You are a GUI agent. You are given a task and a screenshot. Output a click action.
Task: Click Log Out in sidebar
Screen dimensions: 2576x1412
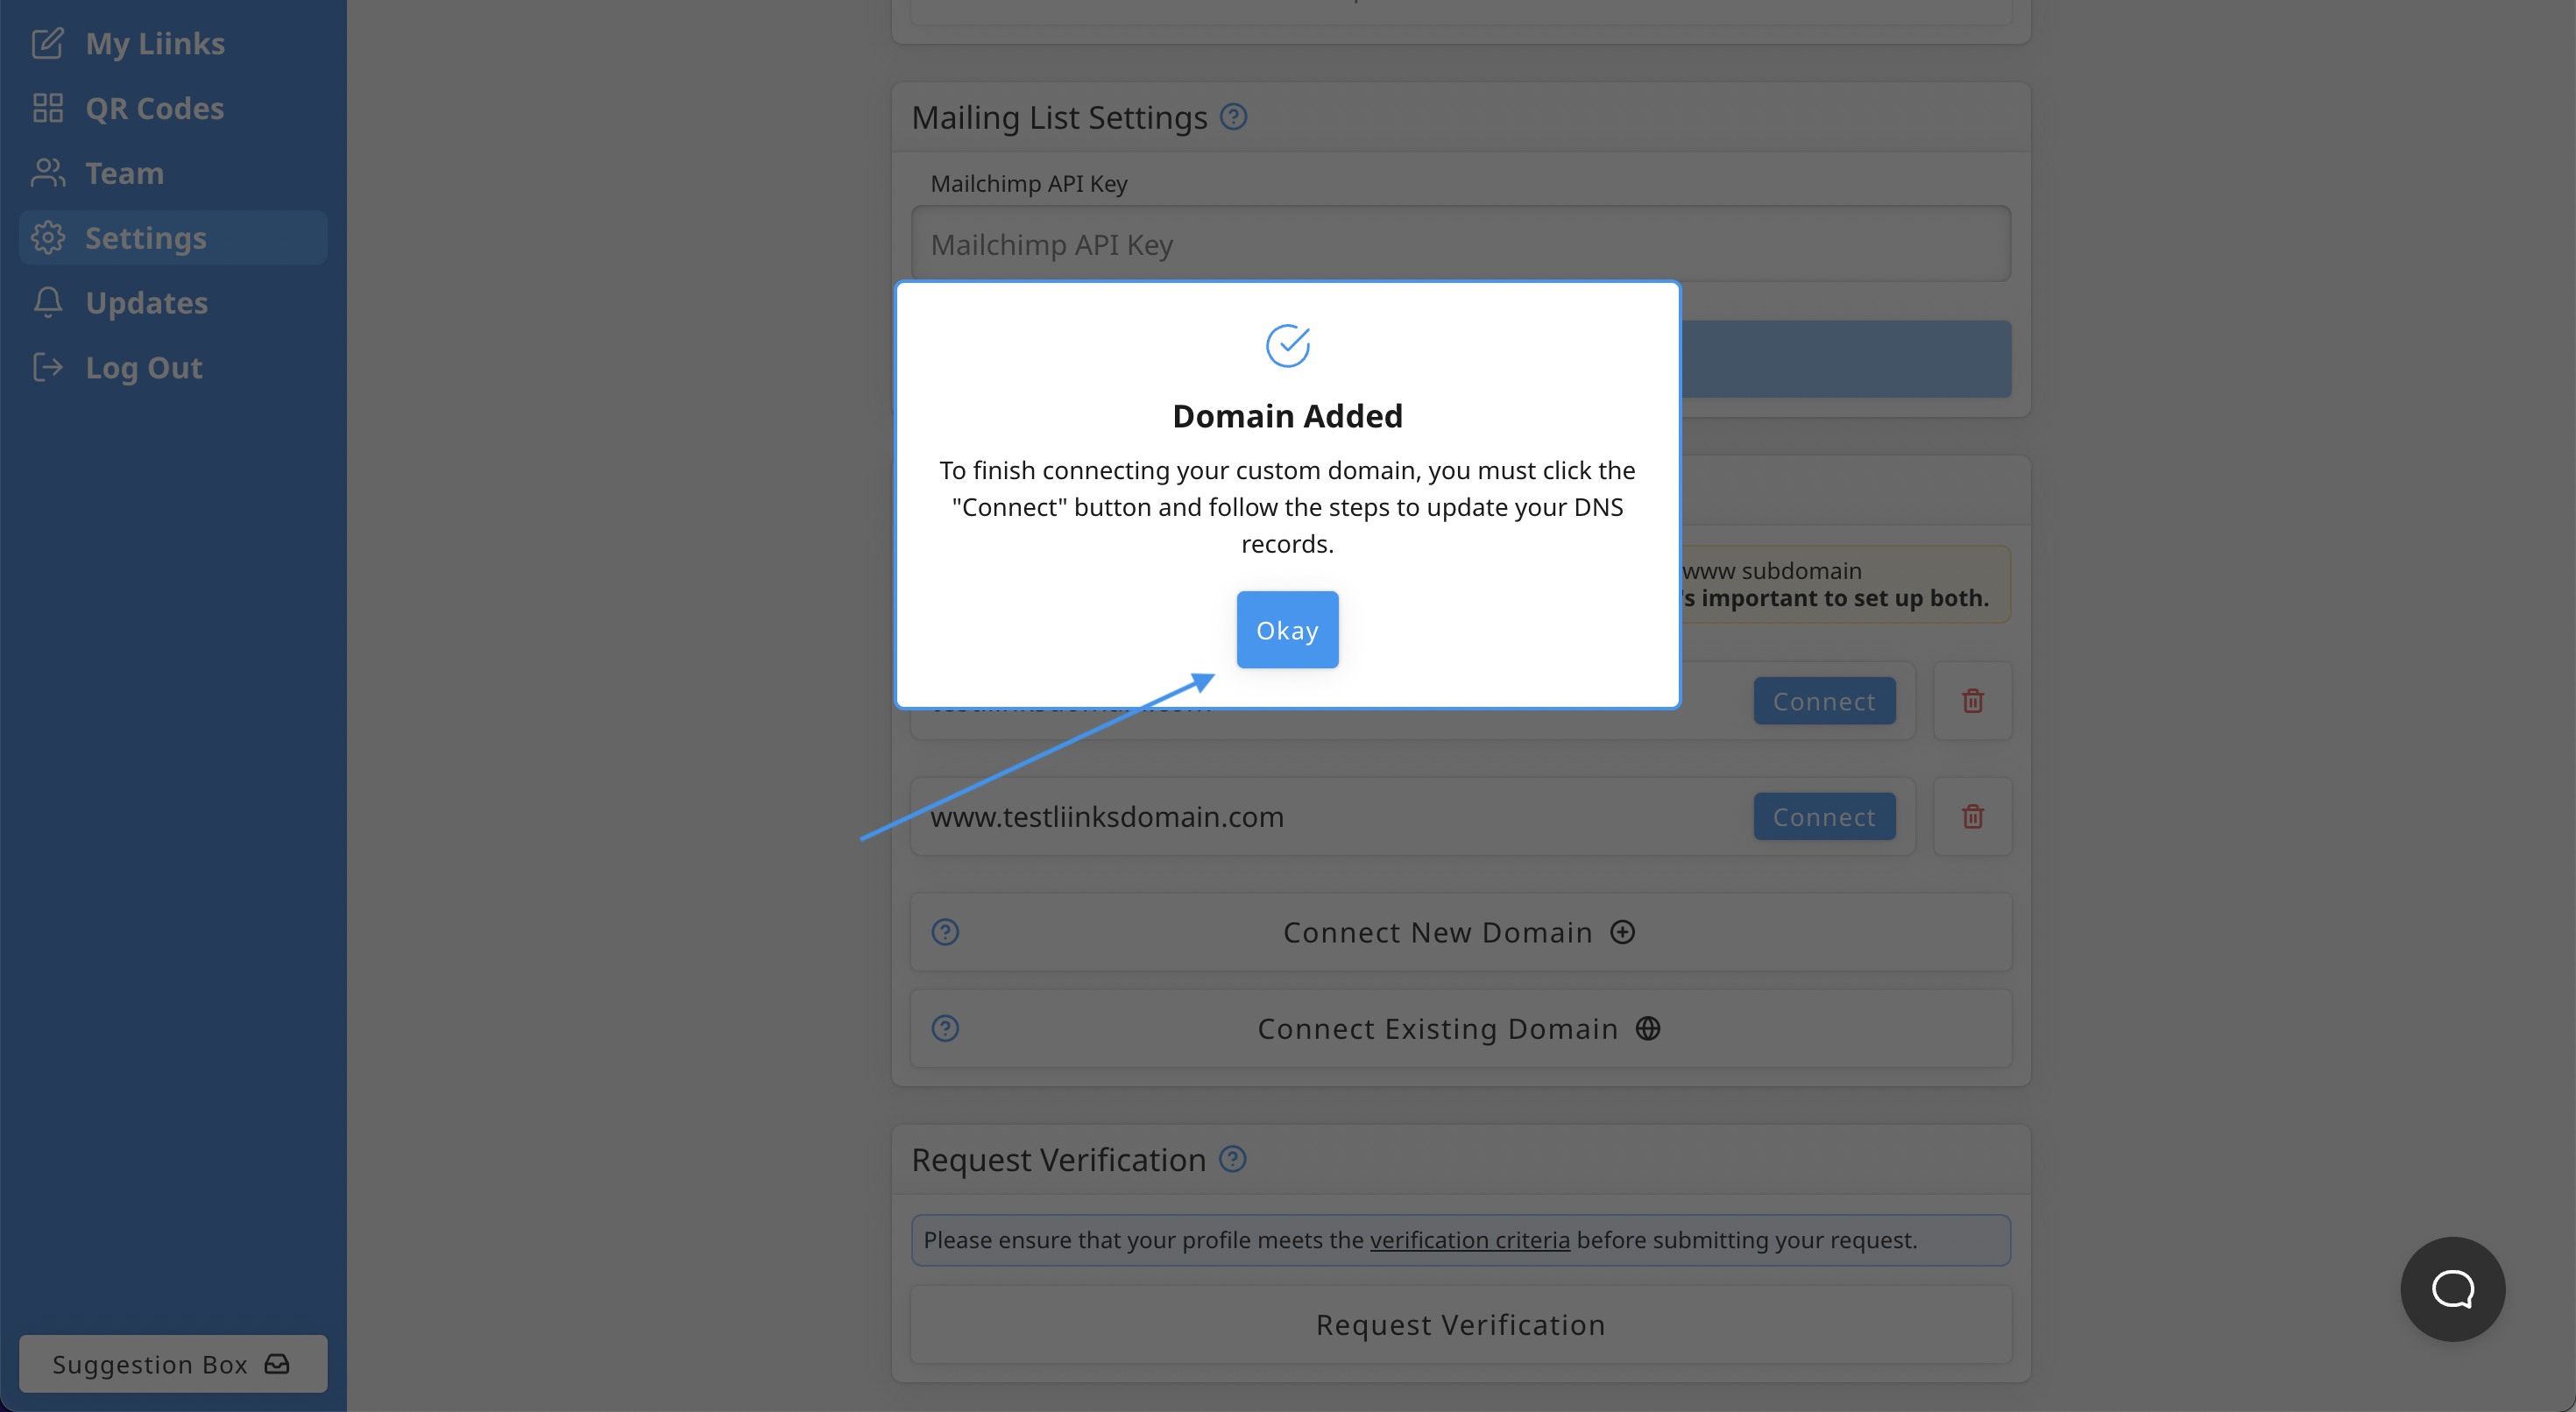[143, 367]
